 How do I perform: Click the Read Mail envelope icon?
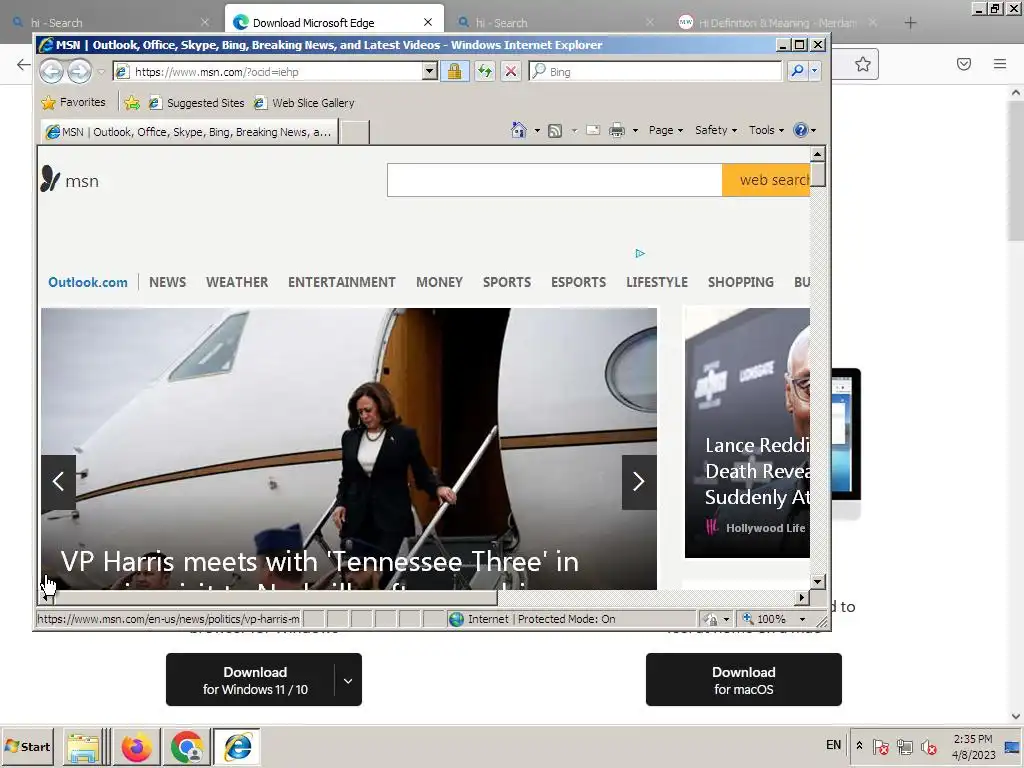593,130
